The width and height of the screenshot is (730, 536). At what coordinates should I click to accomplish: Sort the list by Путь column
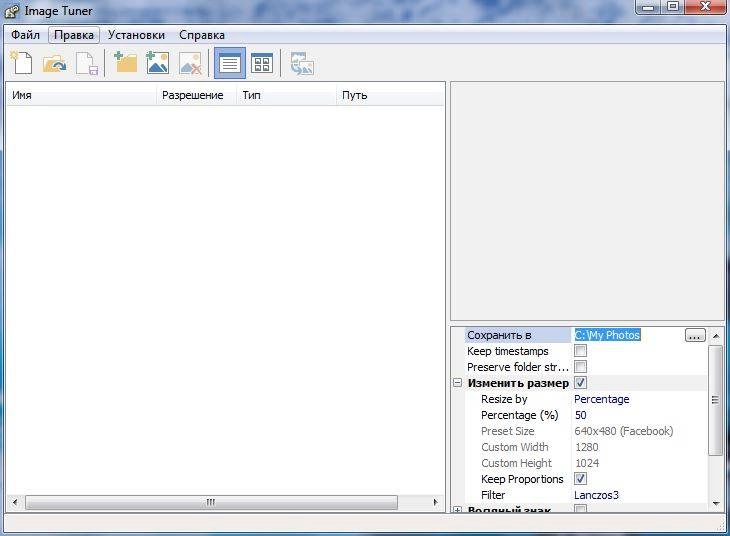click(390, 95)
